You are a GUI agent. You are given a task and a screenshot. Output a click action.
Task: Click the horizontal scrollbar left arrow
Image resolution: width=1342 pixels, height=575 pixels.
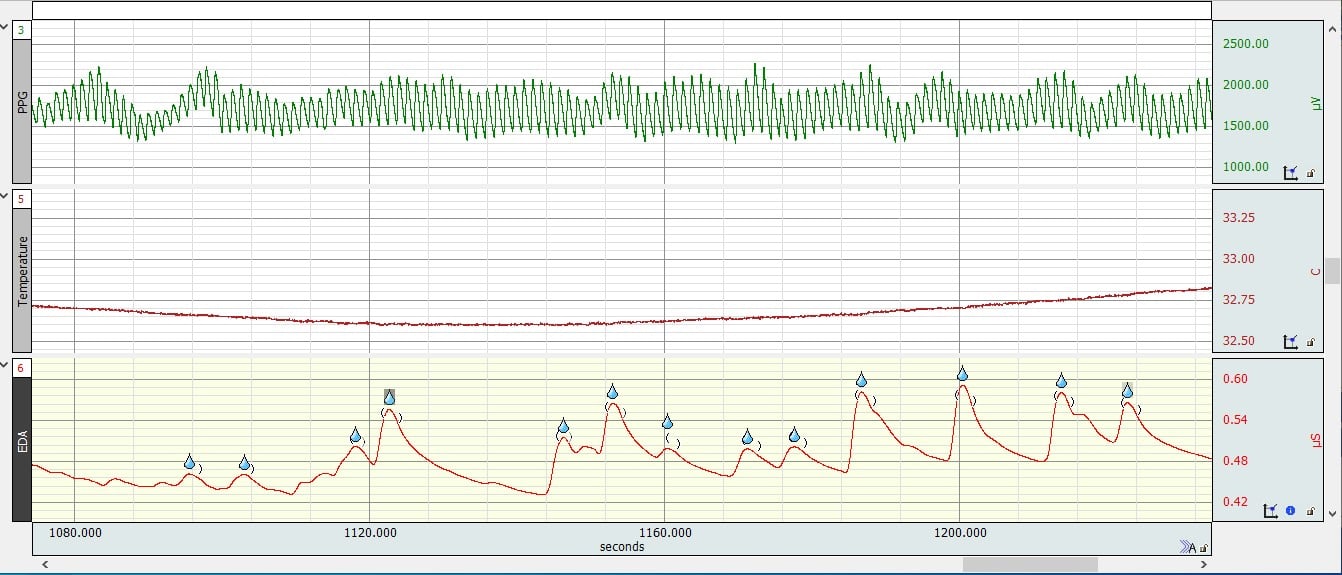(42, 565)
